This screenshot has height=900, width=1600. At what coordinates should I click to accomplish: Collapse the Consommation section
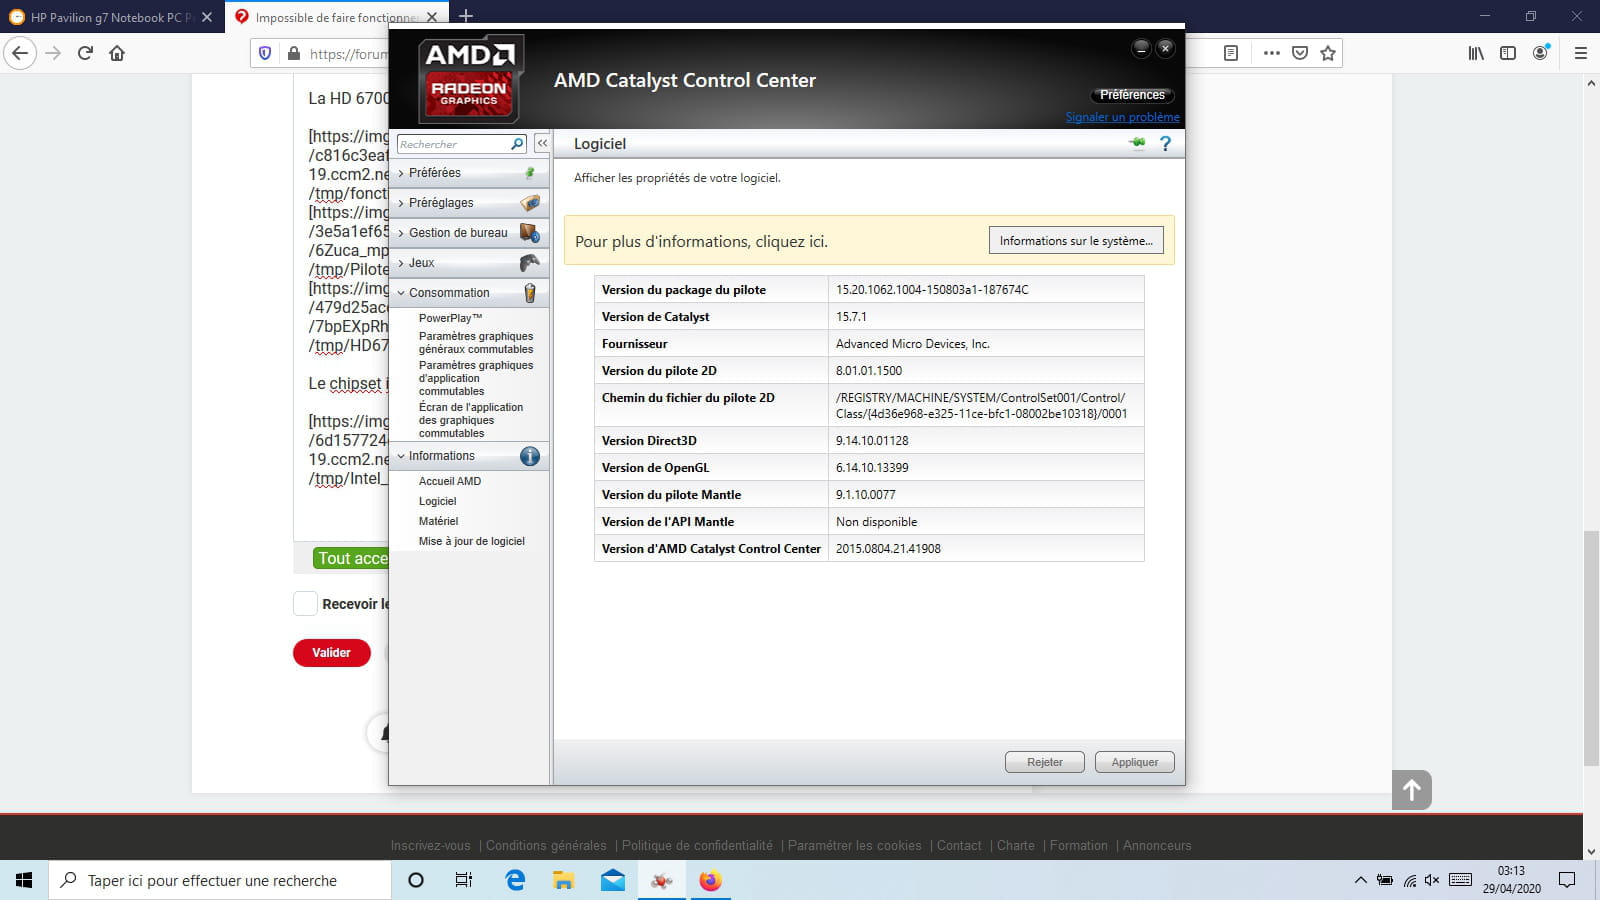468,293
